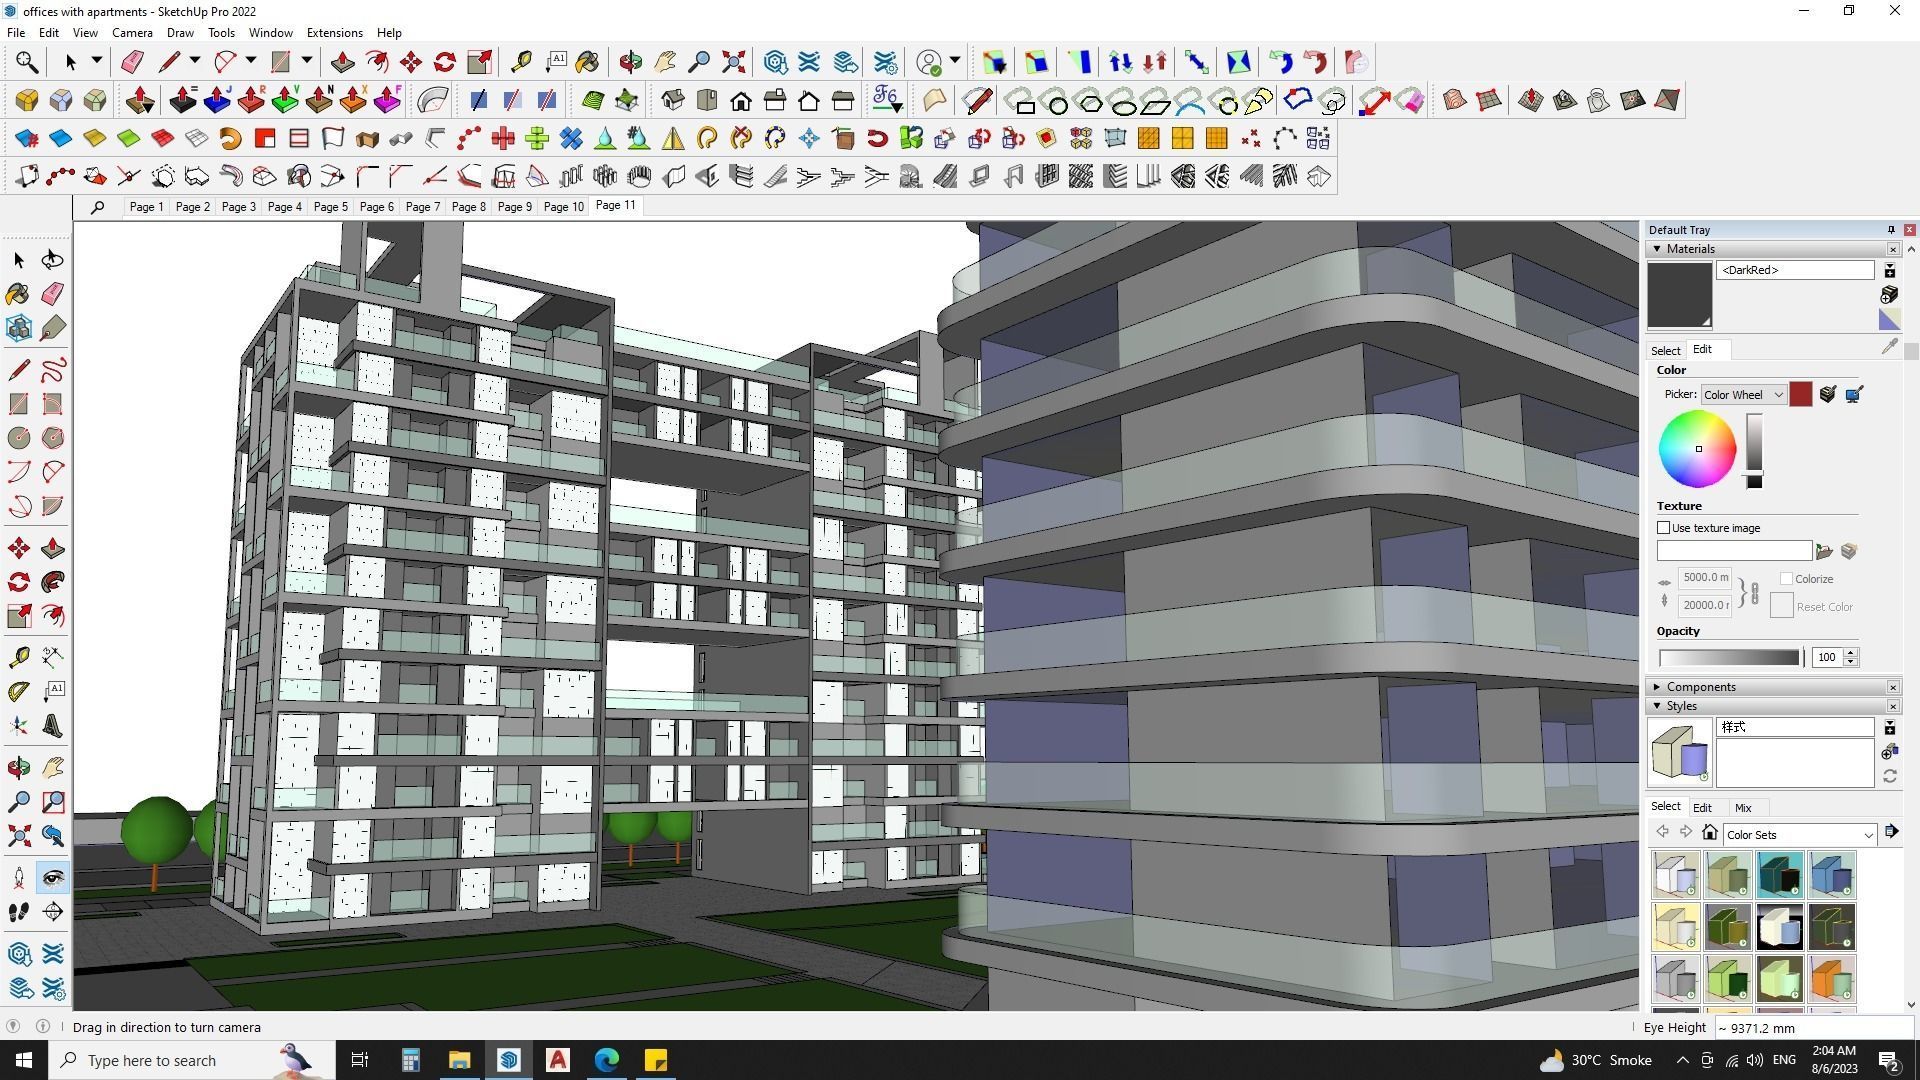
Task: Toggle the texture aspect ratio lock
Action: coord(1754,592)
